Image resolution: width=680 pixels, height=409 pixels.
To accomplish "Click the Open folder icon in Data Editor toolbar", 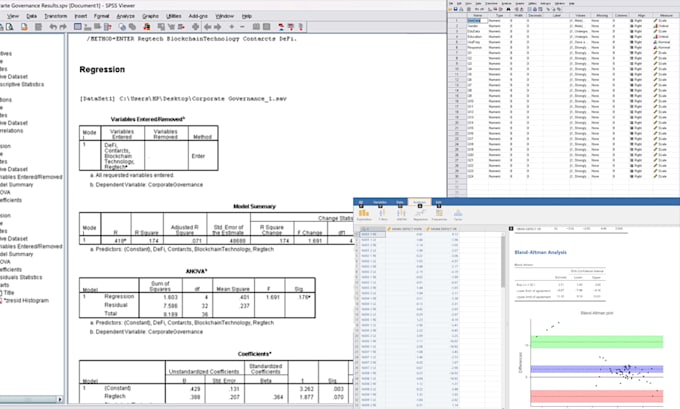I will point(450,9).
